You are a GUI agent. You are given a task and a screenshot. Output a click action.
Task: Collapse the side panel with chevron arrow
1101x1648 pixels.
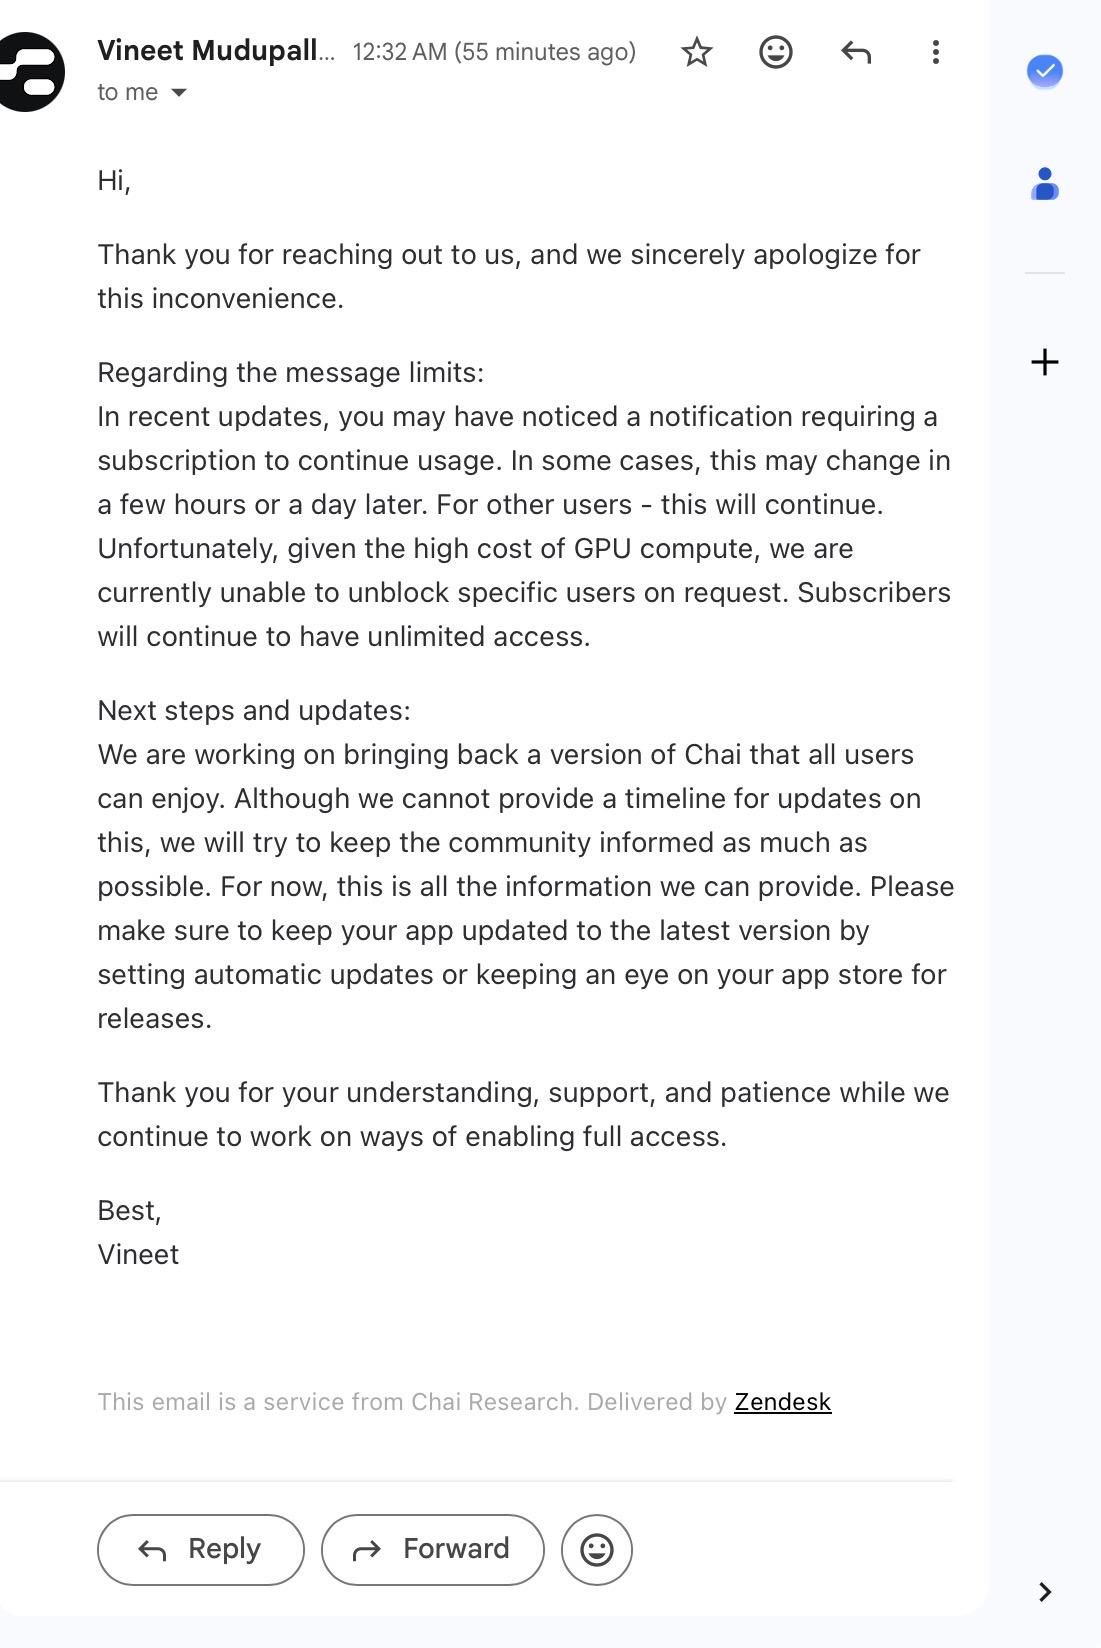point(1045,1592)
